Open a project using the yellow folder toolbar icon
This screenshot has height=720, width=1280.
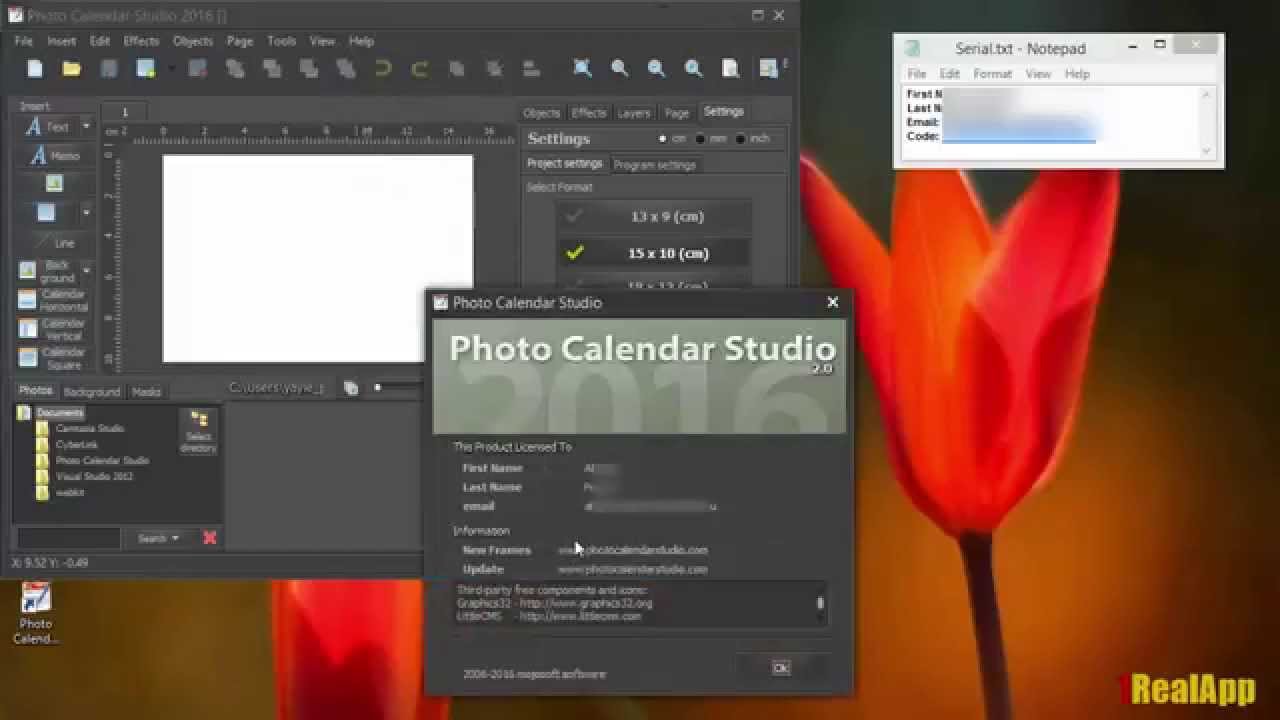coord(71,69)
